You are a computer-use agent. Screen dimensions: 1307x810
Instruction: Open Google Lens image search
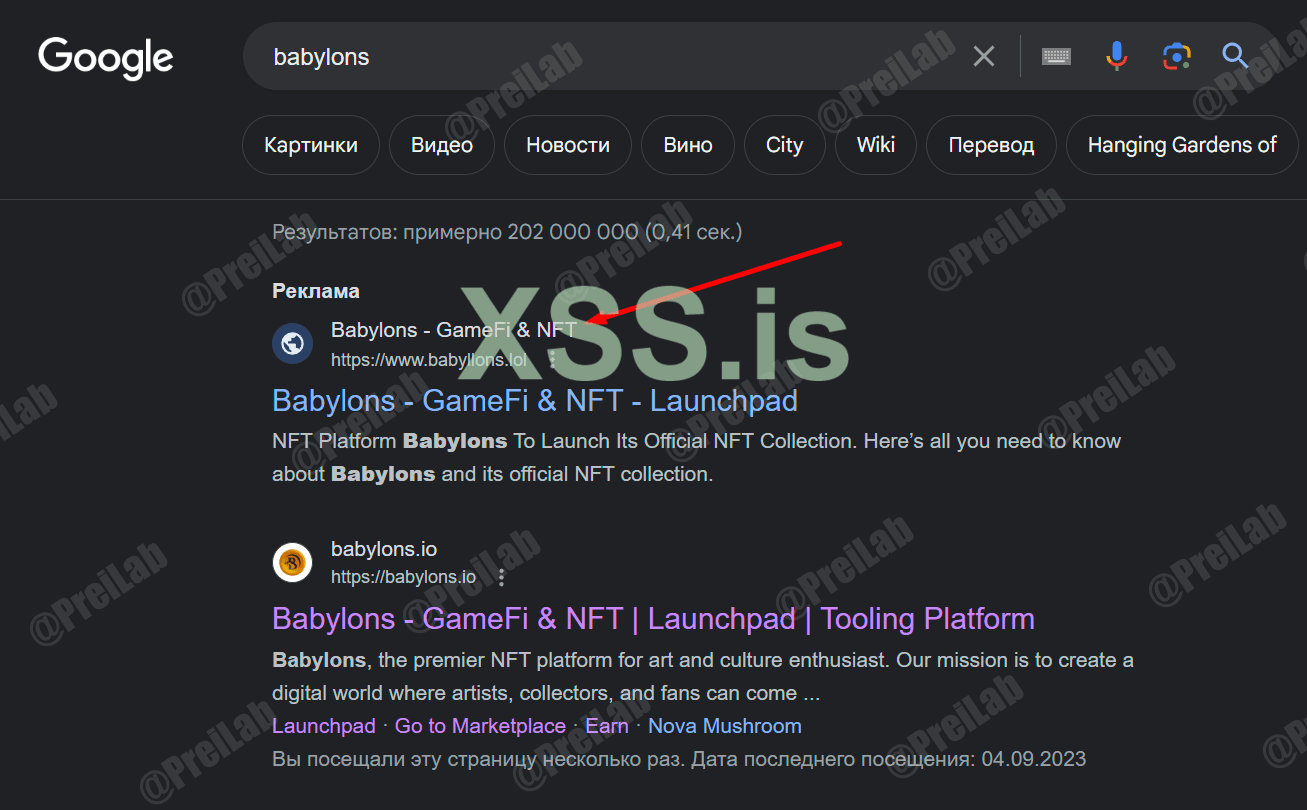(1177, 57)
